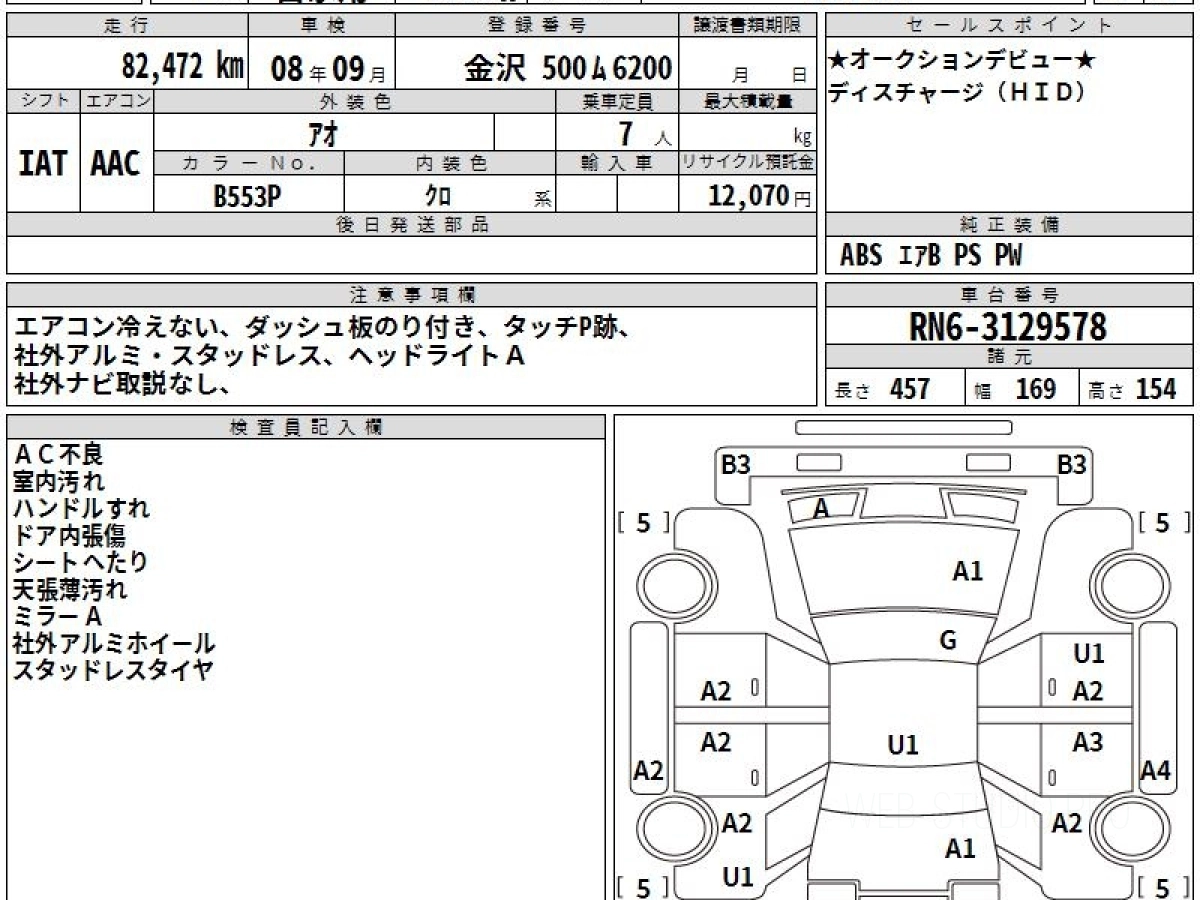Click the 内装色 header
This screenshot has width=1200, height=900.
(x=450, y=163)
